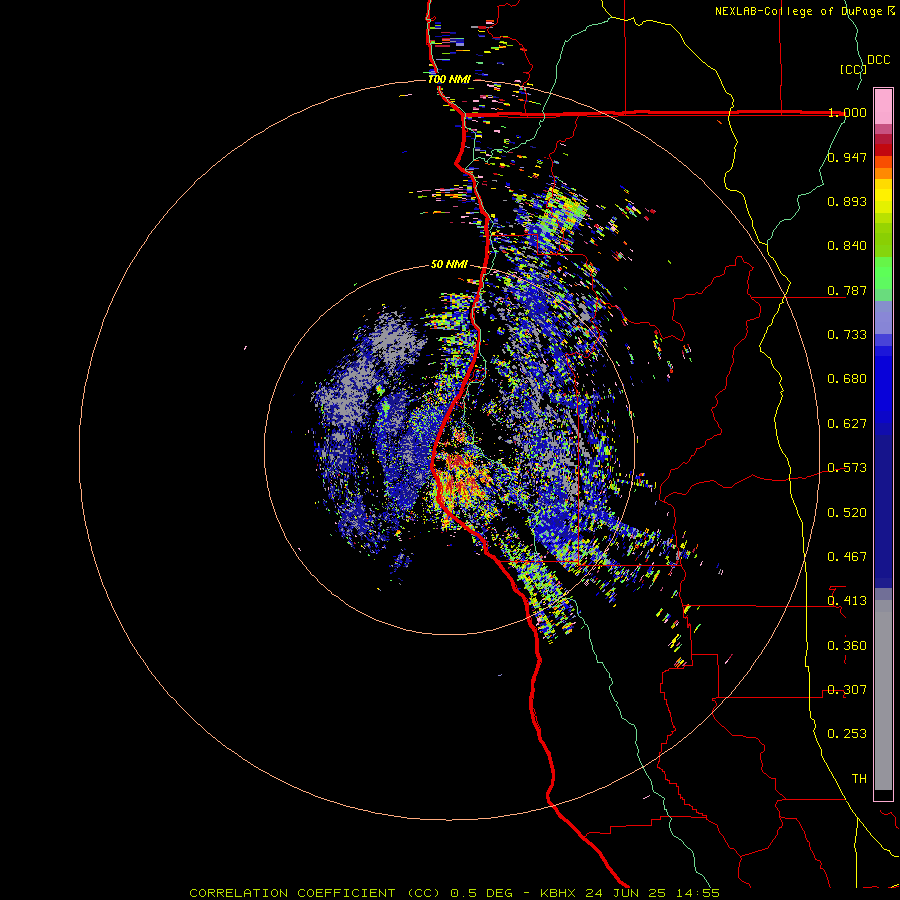Click the 0.627 scale value
Image resolution: width=900 pixels, height=900 pixels.
847,424
